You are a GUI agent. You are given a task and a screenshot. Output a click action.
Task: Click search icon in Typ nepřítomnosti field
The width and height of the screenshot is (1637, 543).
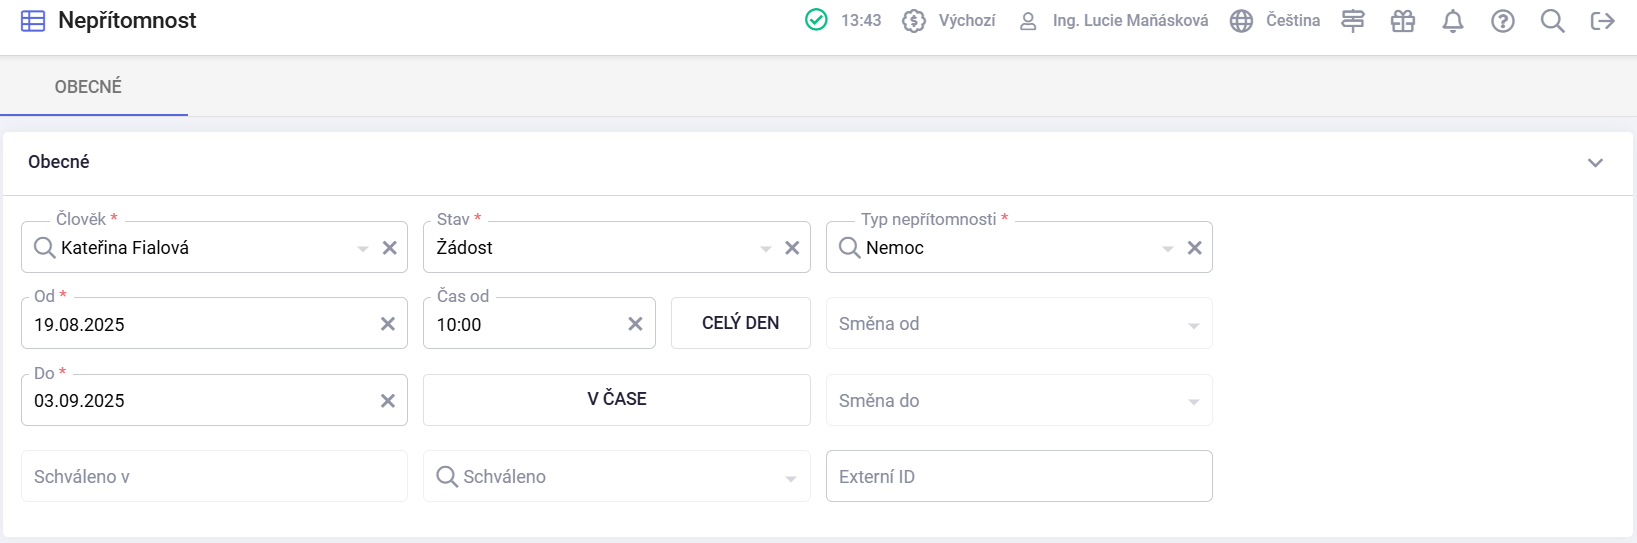849,247
